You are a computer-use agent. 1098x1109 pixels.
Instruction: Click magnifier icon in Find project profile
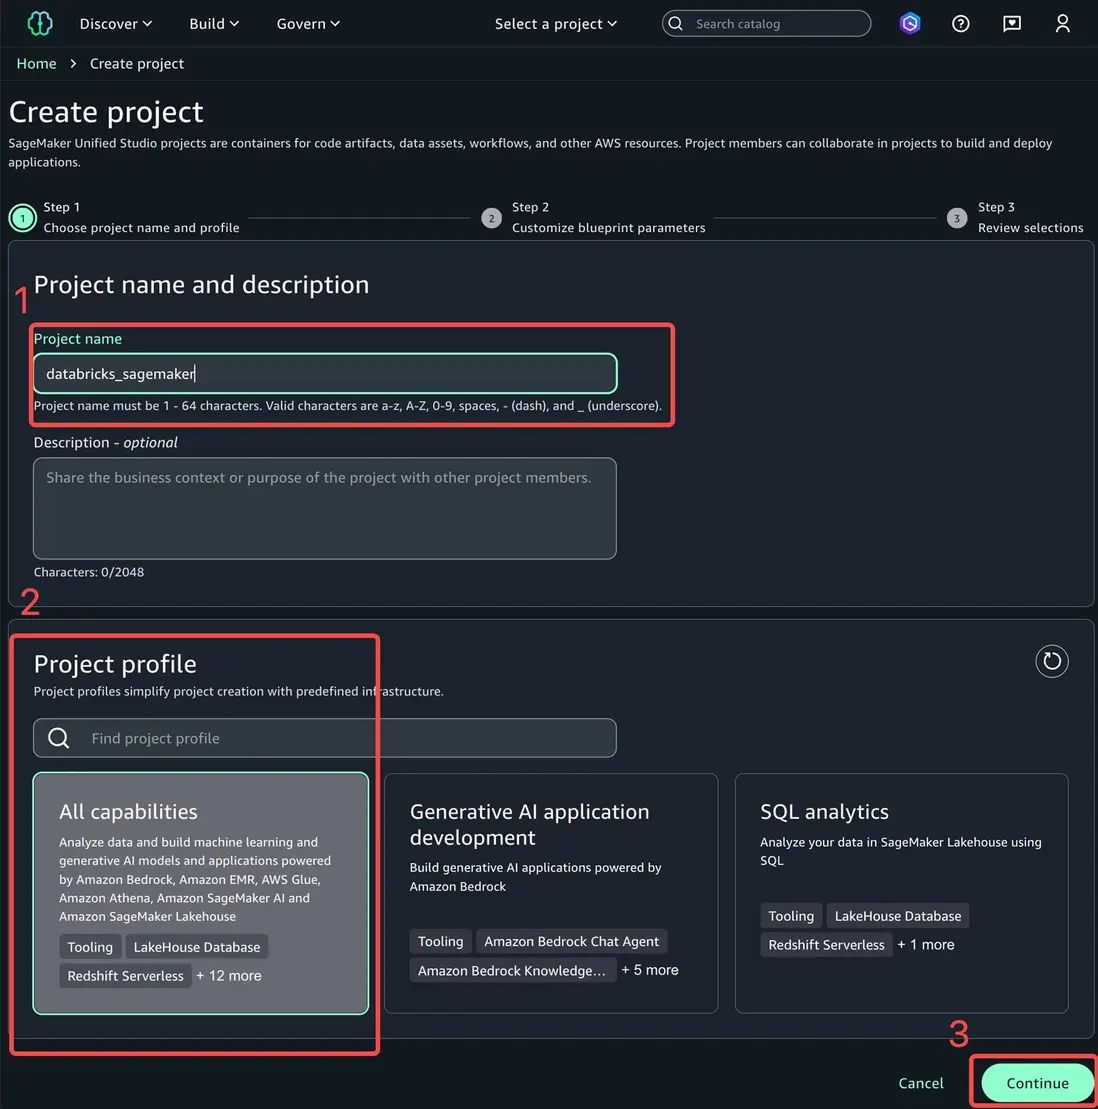pyautogui.click(x=59, y=738)
